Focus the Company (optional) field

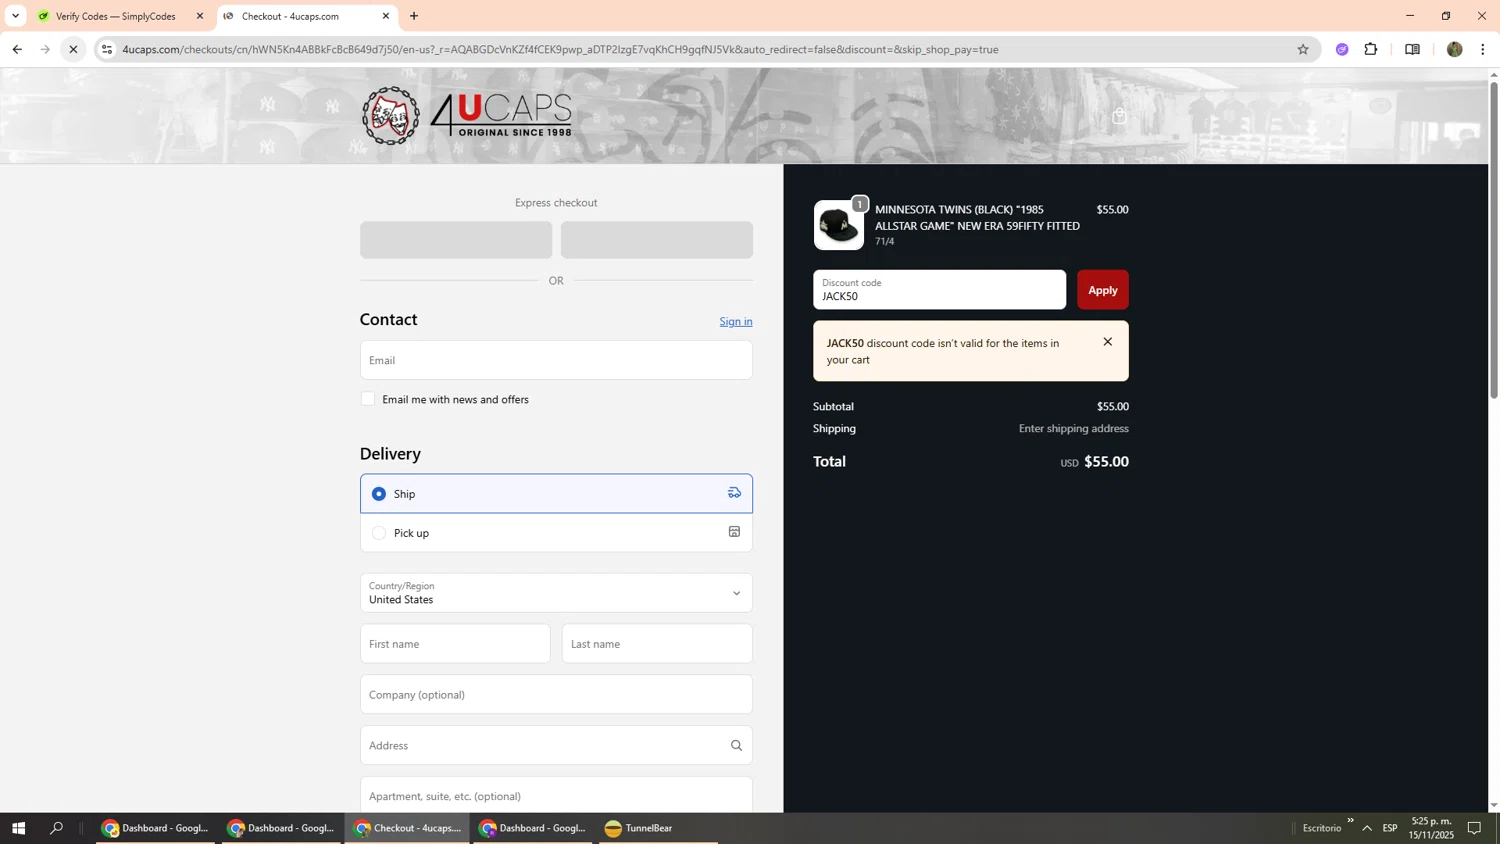pos(556,695)
